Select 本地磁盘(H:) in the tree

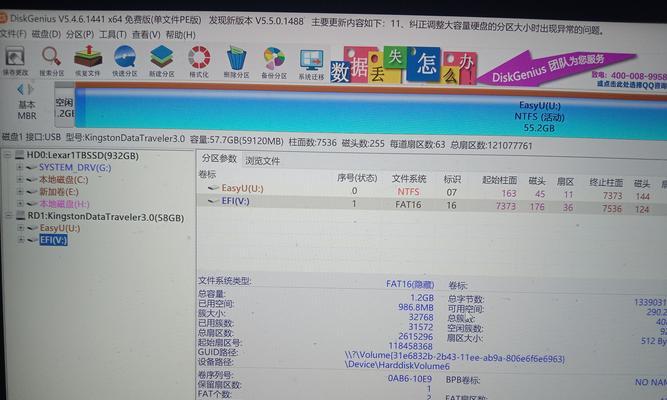coord(64,204)
